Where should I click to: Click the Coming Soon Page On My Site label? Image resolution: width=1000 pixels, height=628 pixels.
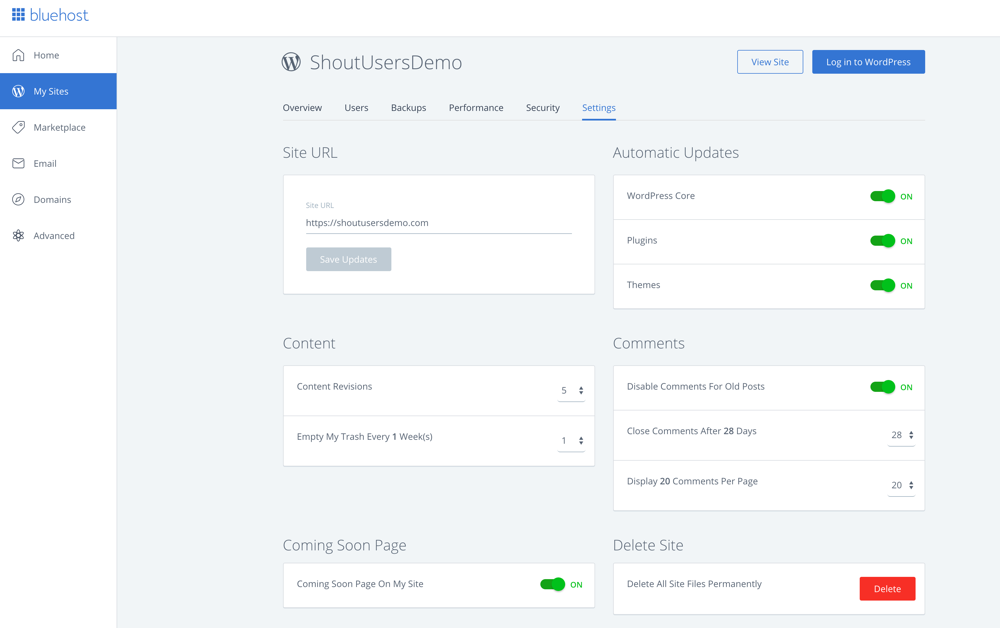click(360, 584)
